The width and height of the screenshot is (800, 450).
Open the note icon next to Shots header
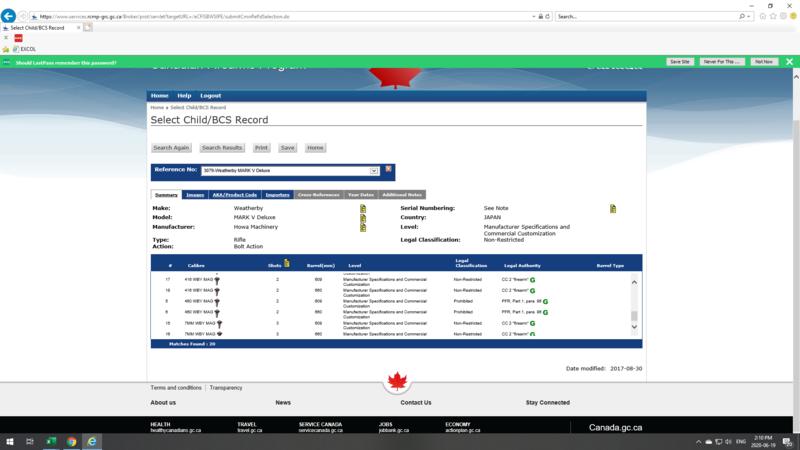tap(287, 263)
